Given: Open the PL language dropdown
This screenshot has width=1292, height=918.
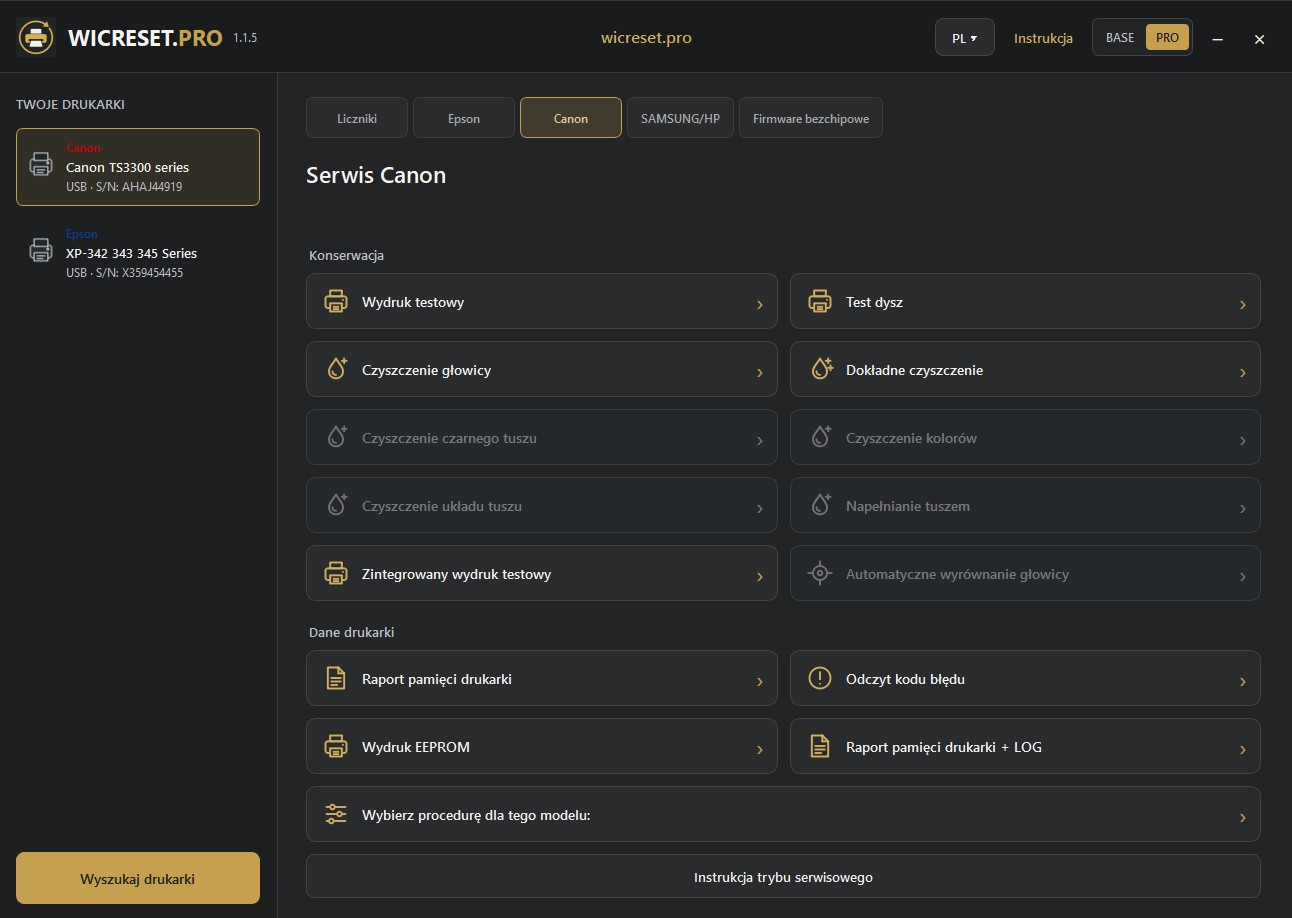Looking at the screenshot, I should 965,38.
